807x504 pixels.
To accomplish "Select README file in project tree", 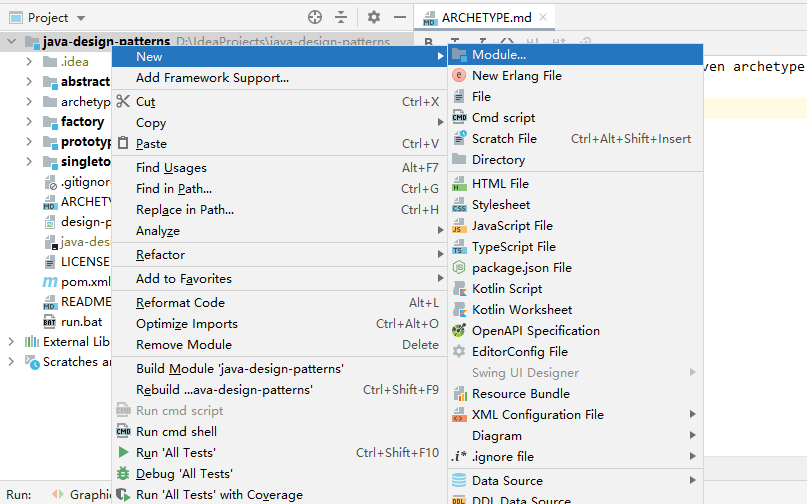I will (x=77, y=302).
